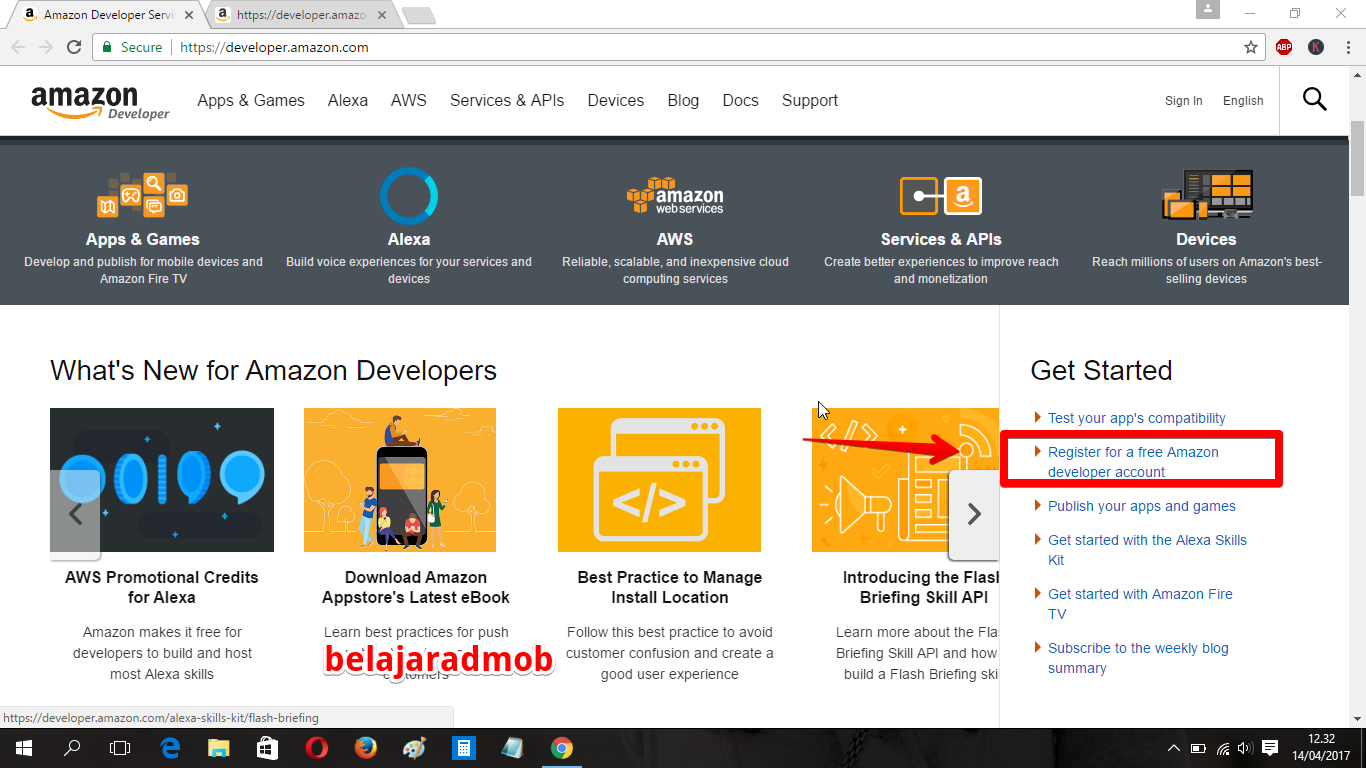Open Task View in taskbar
The width and height of the screenshot is (1366, 768).
tap(120, 748)
